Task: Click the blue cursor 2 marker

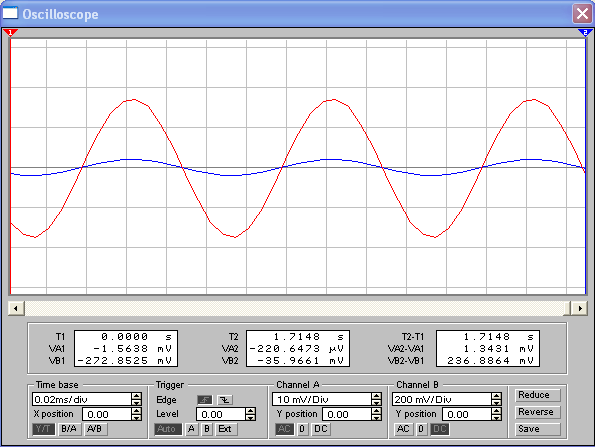Action: [x=585, y=33]
